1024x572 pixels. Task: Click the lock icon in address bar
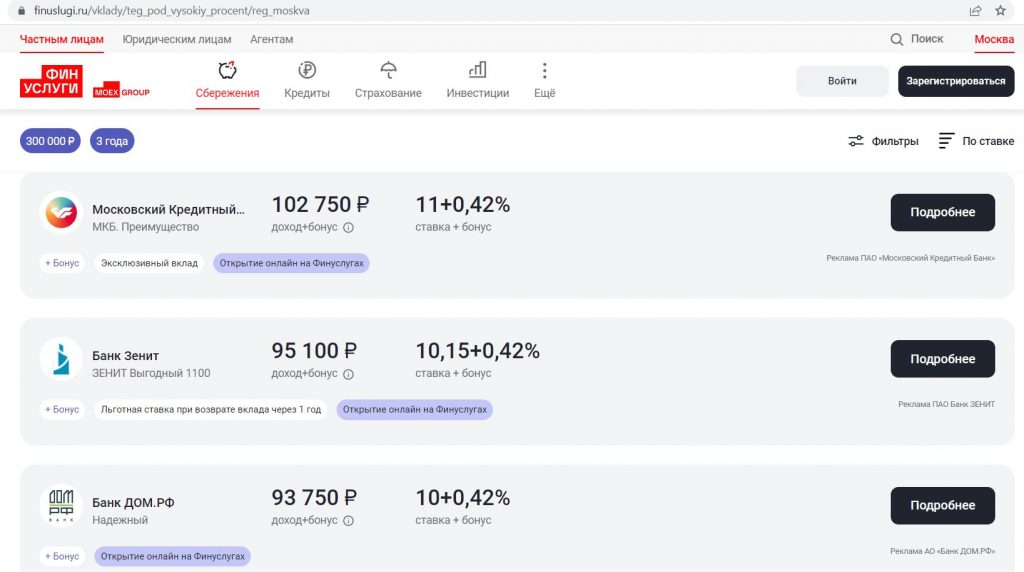[x=21, y=10]
